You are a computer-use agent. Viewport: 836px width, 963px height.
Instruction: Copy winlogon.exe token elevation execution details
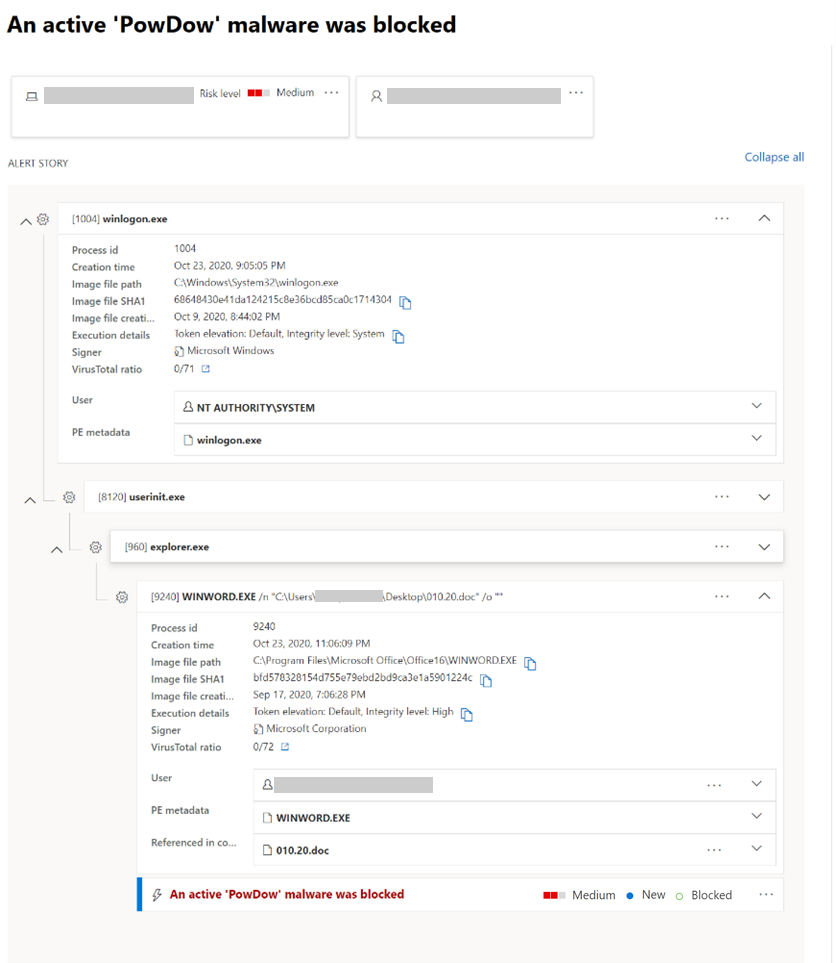397,335
